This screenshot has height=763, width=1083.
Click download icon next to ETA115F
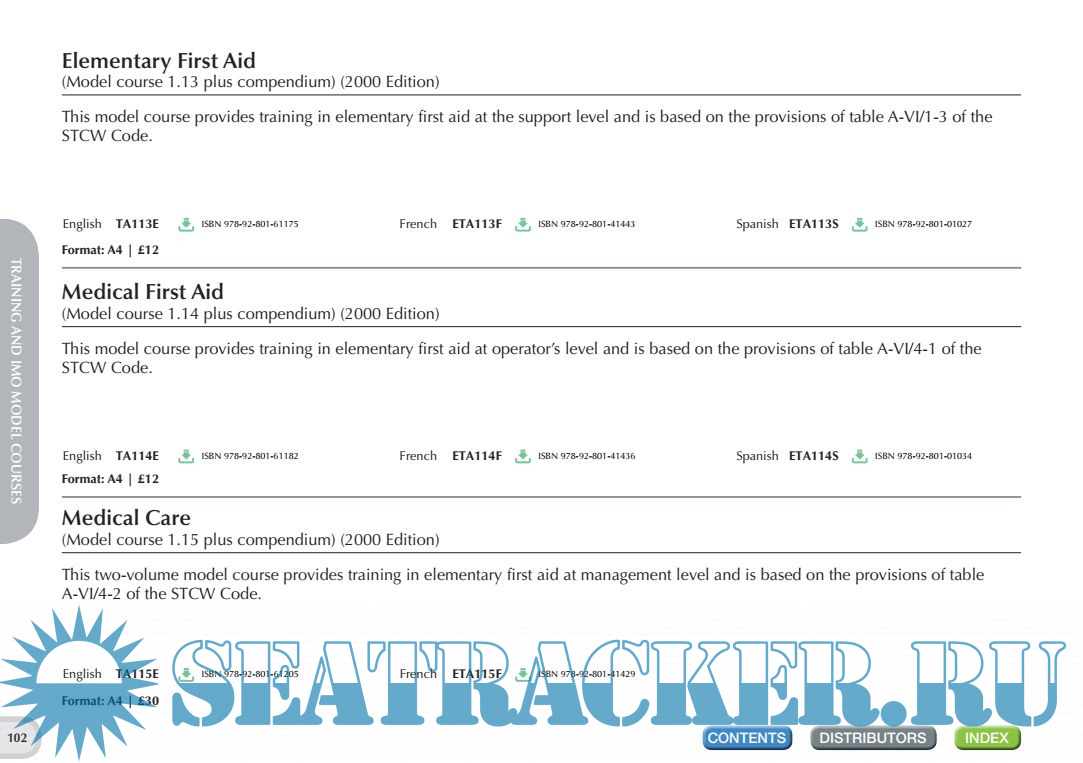click(x=522, y=674)
